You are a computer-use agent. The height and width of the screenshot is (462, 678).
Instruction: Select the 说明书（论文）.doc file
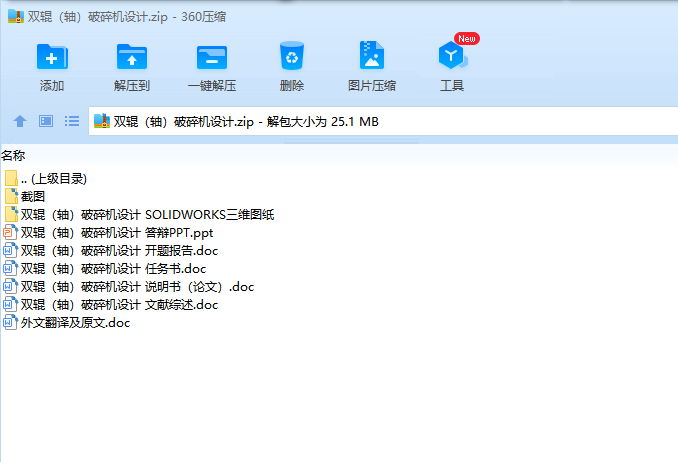click(x=129, y=286)
